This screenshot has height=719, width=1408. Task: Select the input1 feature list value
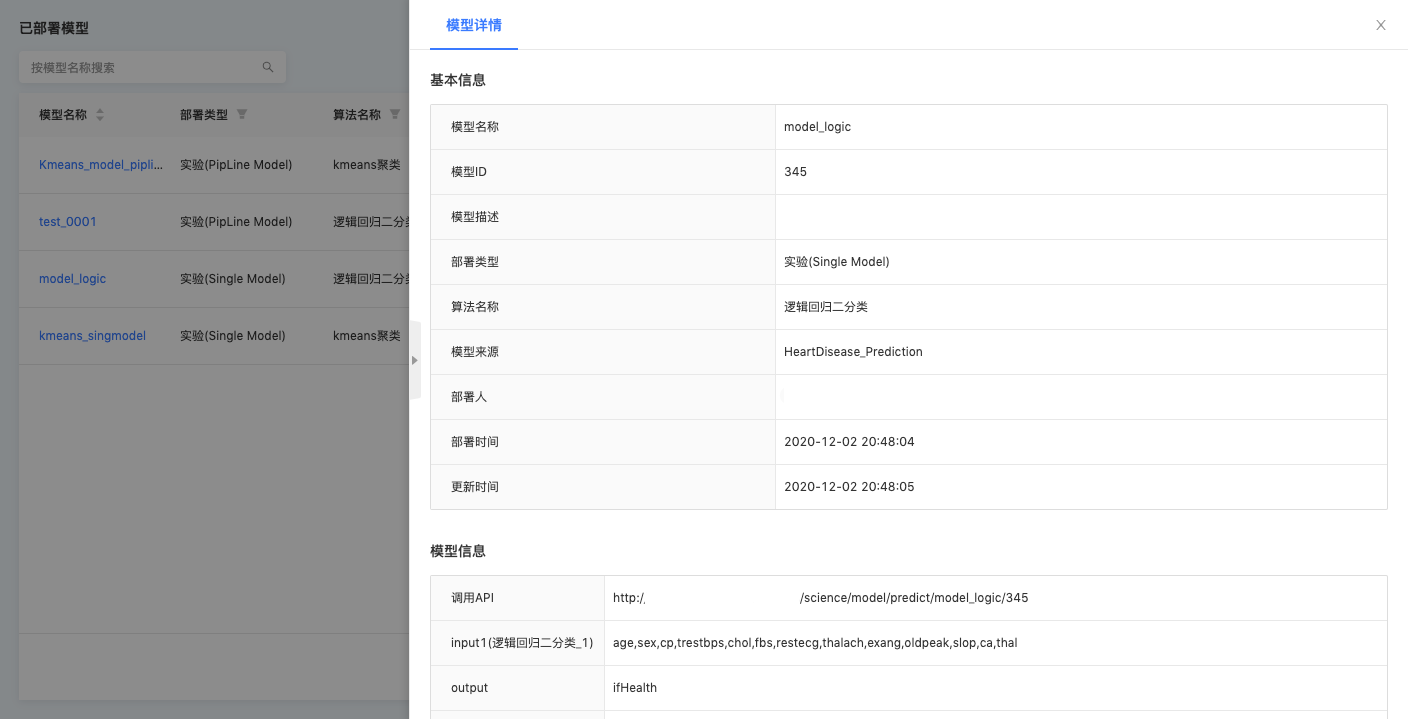[815, 643]
